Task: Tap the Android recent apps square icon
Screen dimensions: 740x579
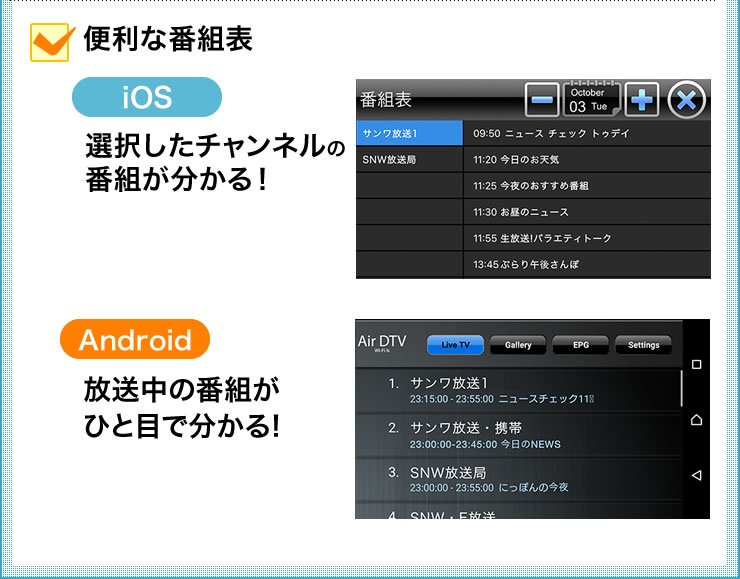Action: [696, 364]
